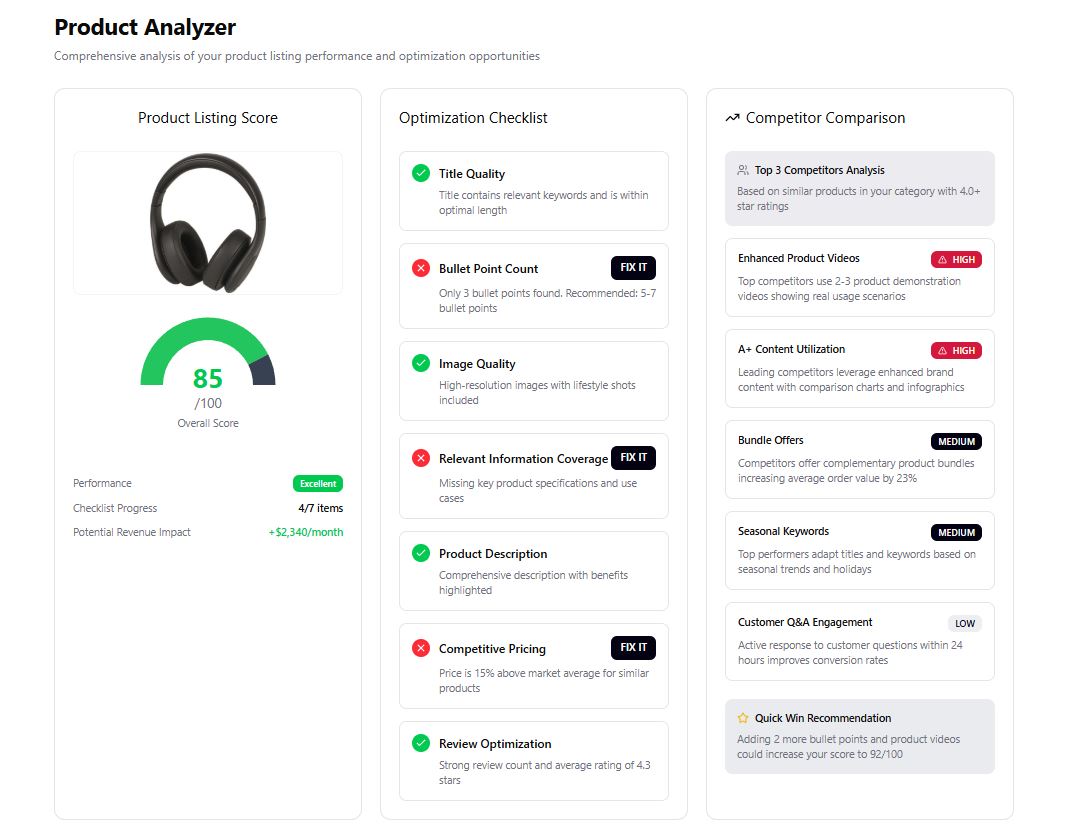Click the red X icon beside Competitive Pricing
The image size is (1074, 826).
tap(419, 648)
